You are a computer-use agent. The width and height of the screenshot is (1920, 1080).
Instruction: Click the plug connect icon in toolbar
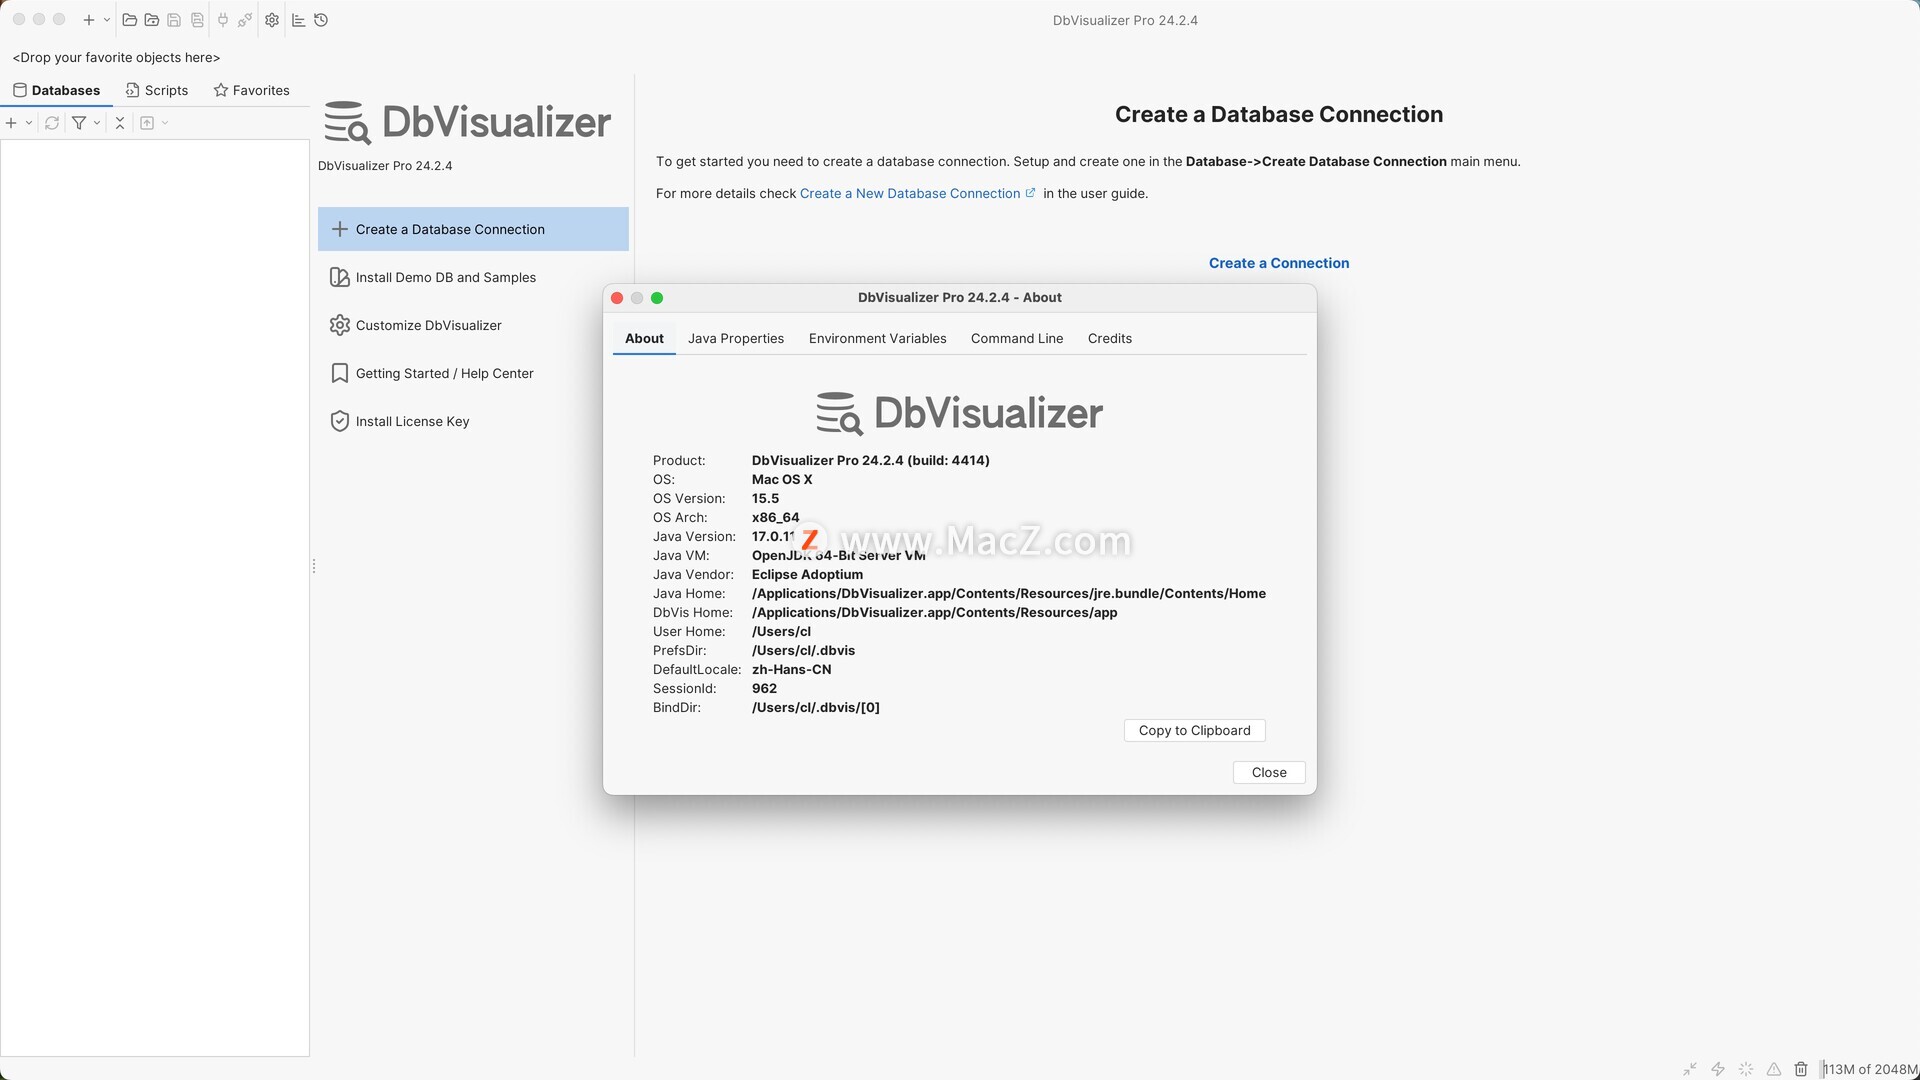tap(222, 20)
